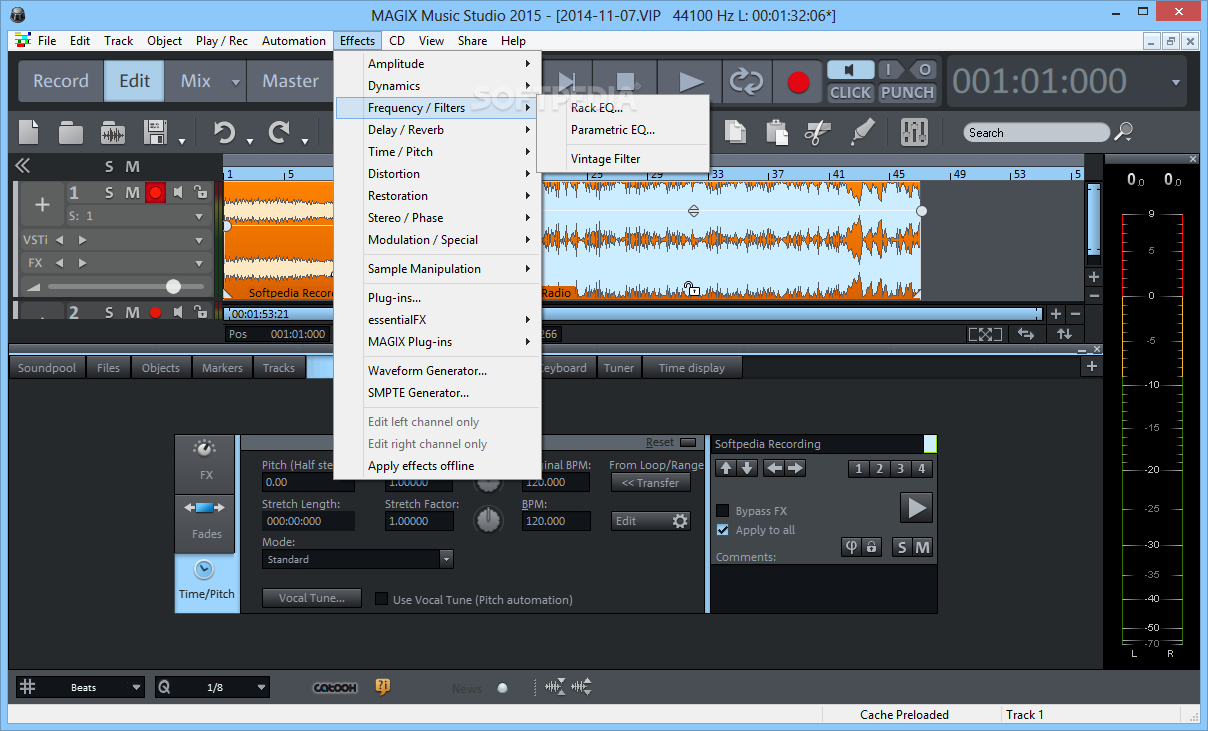Click the Edit button with gear
Image resolution: width=1208 pixels, height=731 pixels.
click(x=650, y=521)
